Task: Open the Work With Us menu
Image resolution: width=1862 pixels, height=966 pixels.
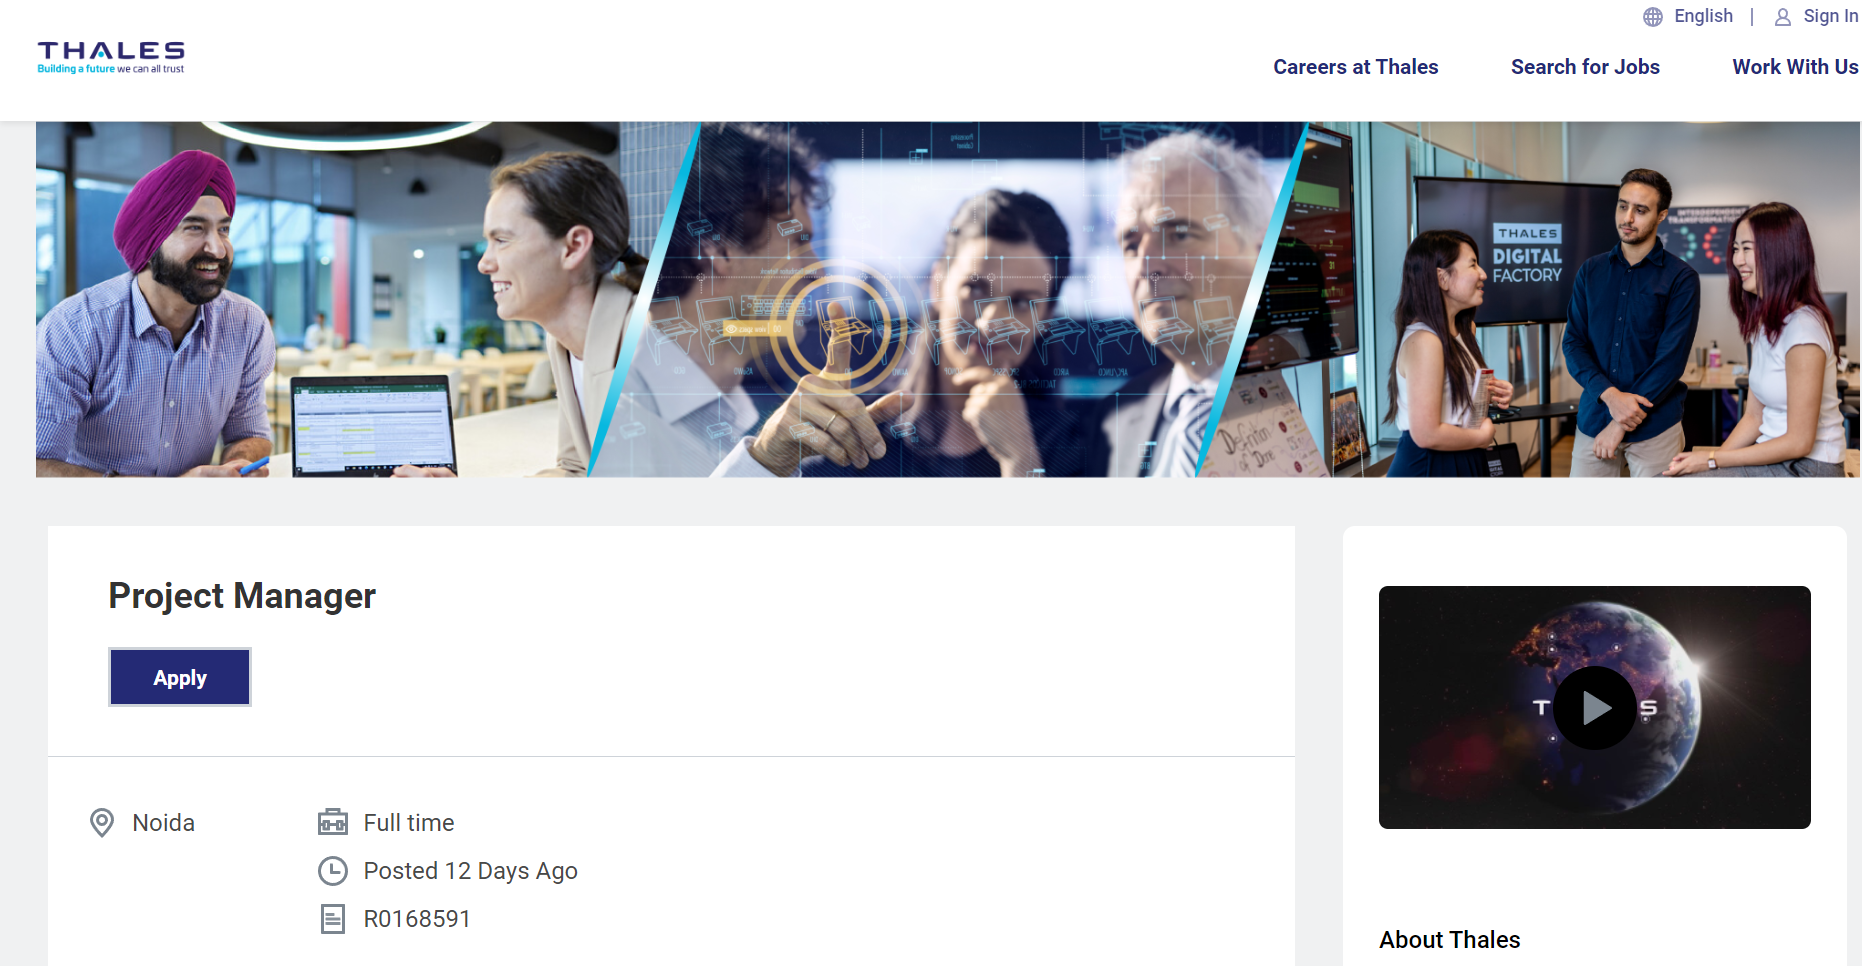Action: click(1795, 67)
